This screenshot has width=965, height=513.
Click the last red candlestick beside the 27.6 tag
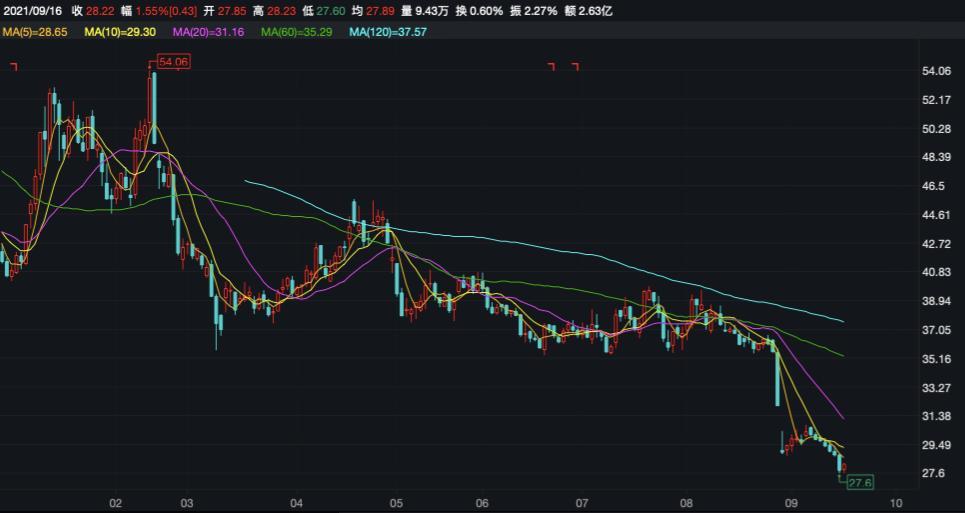click(x=844, y=468)
